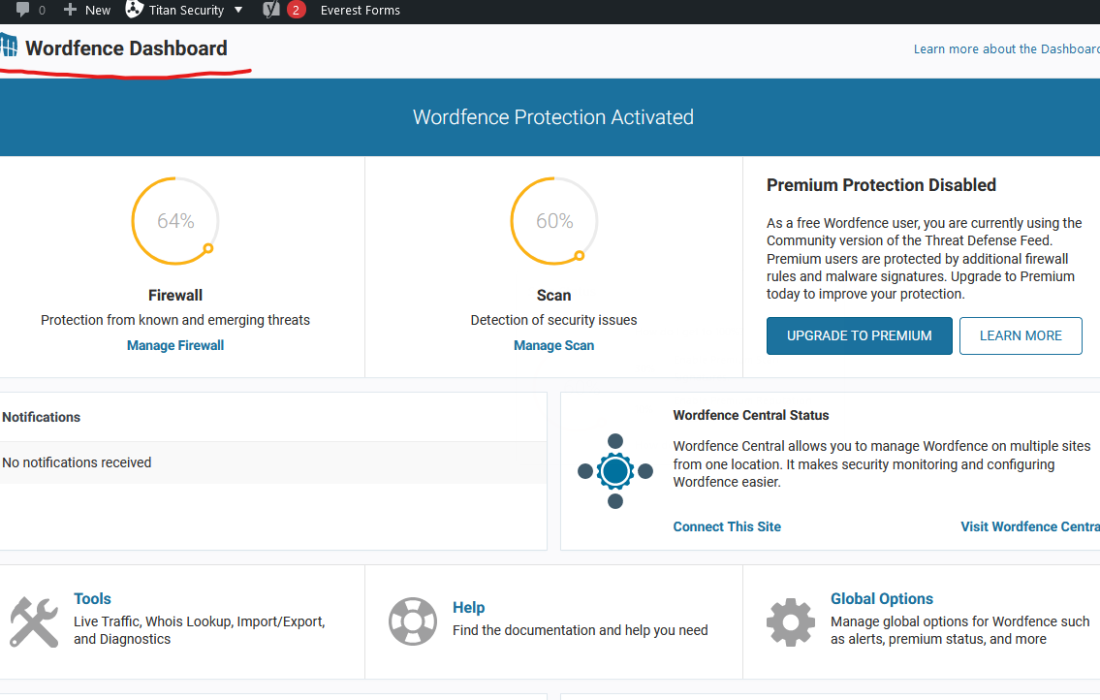Screen dimensions: 1100x700
Task: Open Learn more about the Dashboard link
Action: click(x=1006, y=49)
